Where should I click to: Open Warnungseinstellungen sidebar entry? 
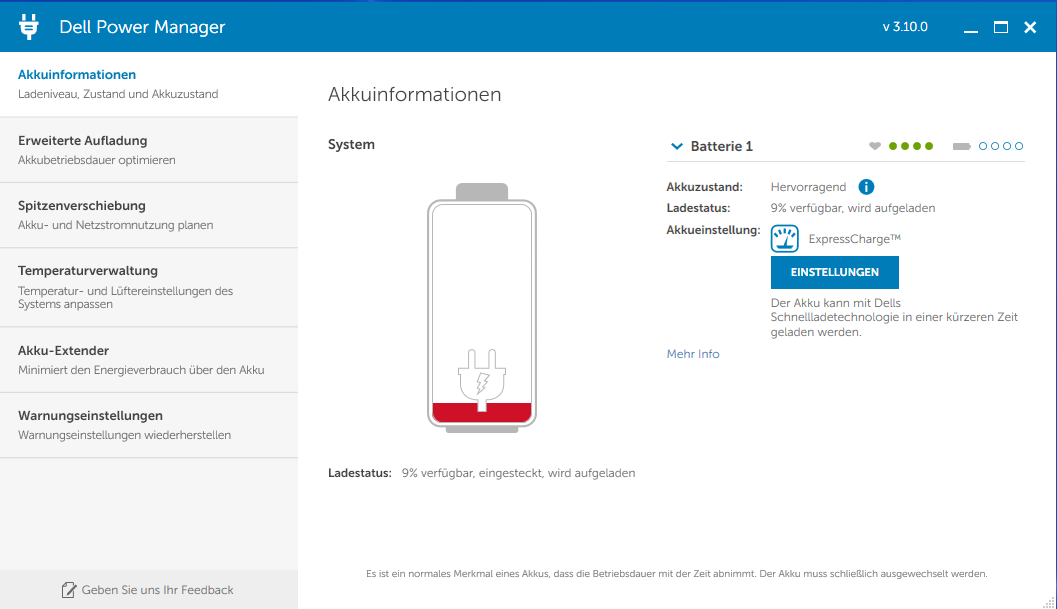148,425
